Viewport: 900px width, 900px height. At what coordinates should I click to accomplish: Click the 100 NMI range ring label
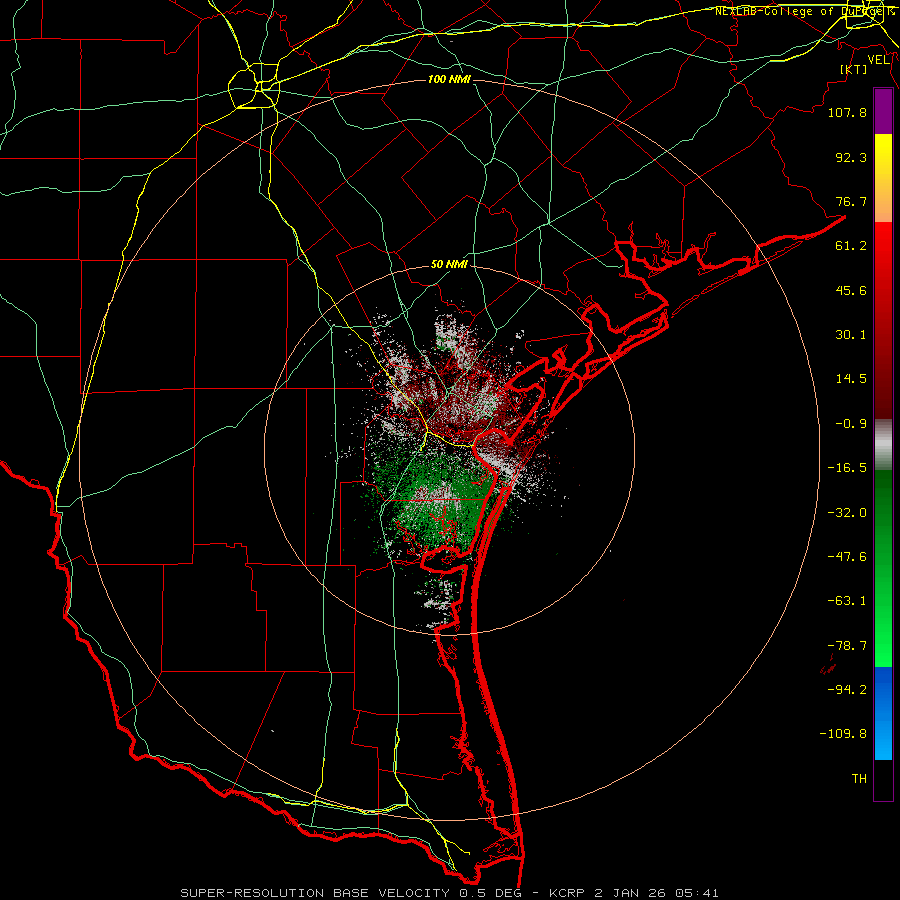(x=449, y=79)
